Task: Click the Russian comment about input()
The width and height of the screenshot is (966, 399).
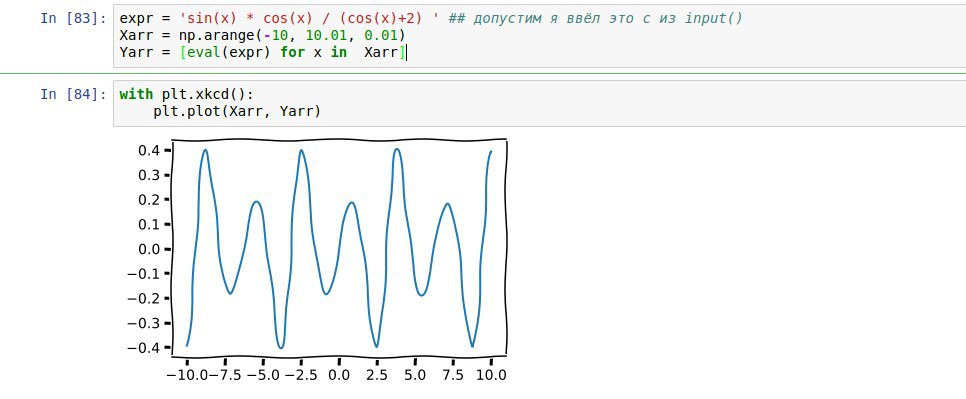Action: coord(595,18)
